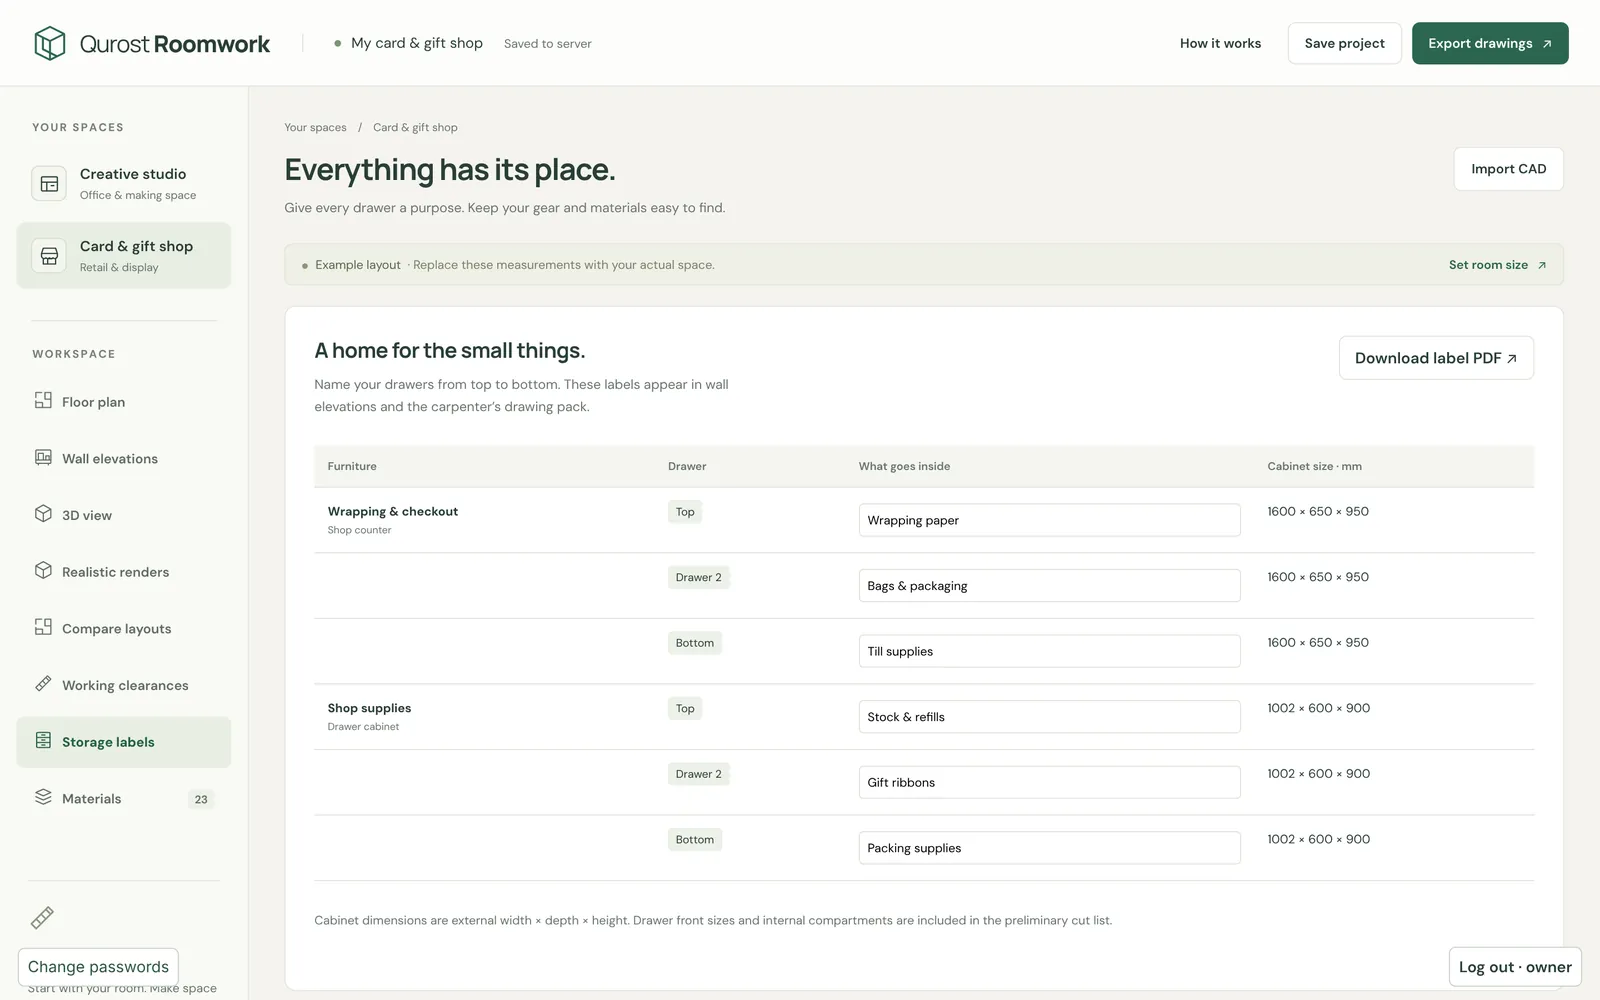Viewport: 1600px width, 1000px height.
Task: Click the Gift ribbons input
Action: pos(1049,782)
